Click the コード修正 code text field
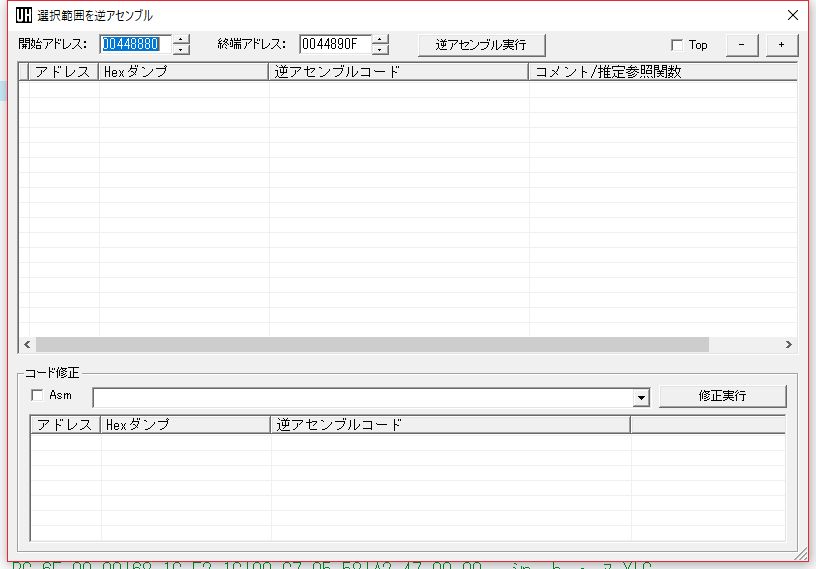The image size is (816, 569). point(363,398)
